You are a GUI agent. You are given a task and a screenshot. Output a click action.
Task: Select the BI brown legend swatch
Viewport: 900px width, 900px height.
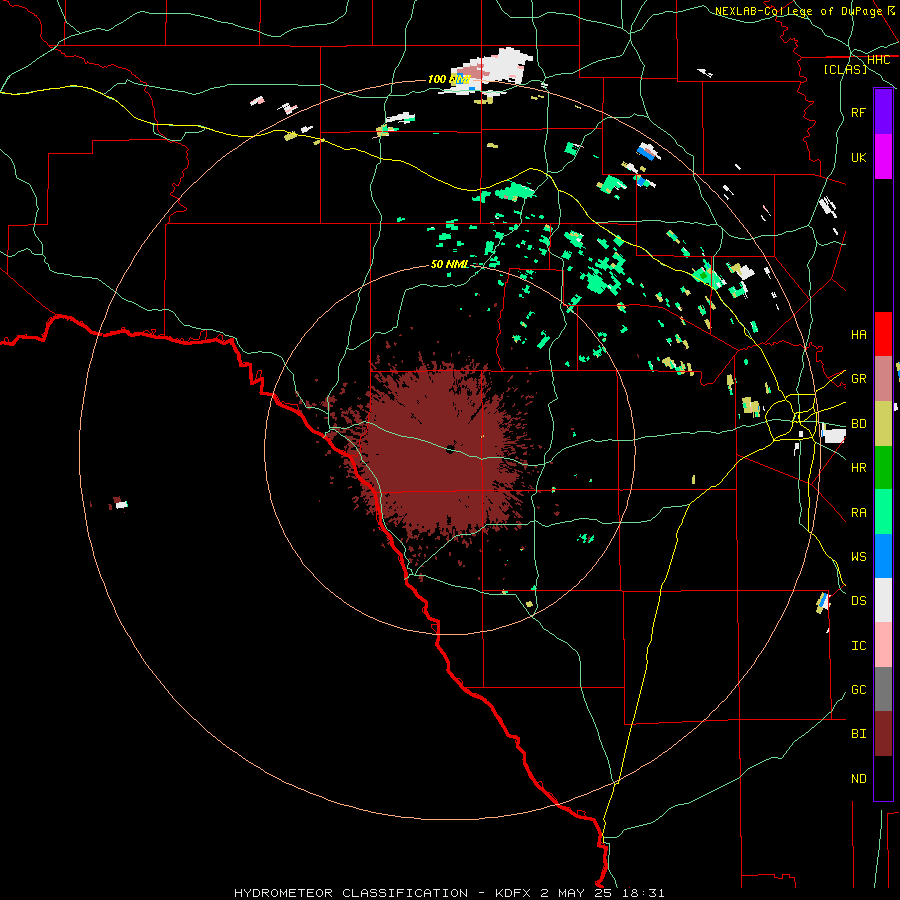[883, 734]
